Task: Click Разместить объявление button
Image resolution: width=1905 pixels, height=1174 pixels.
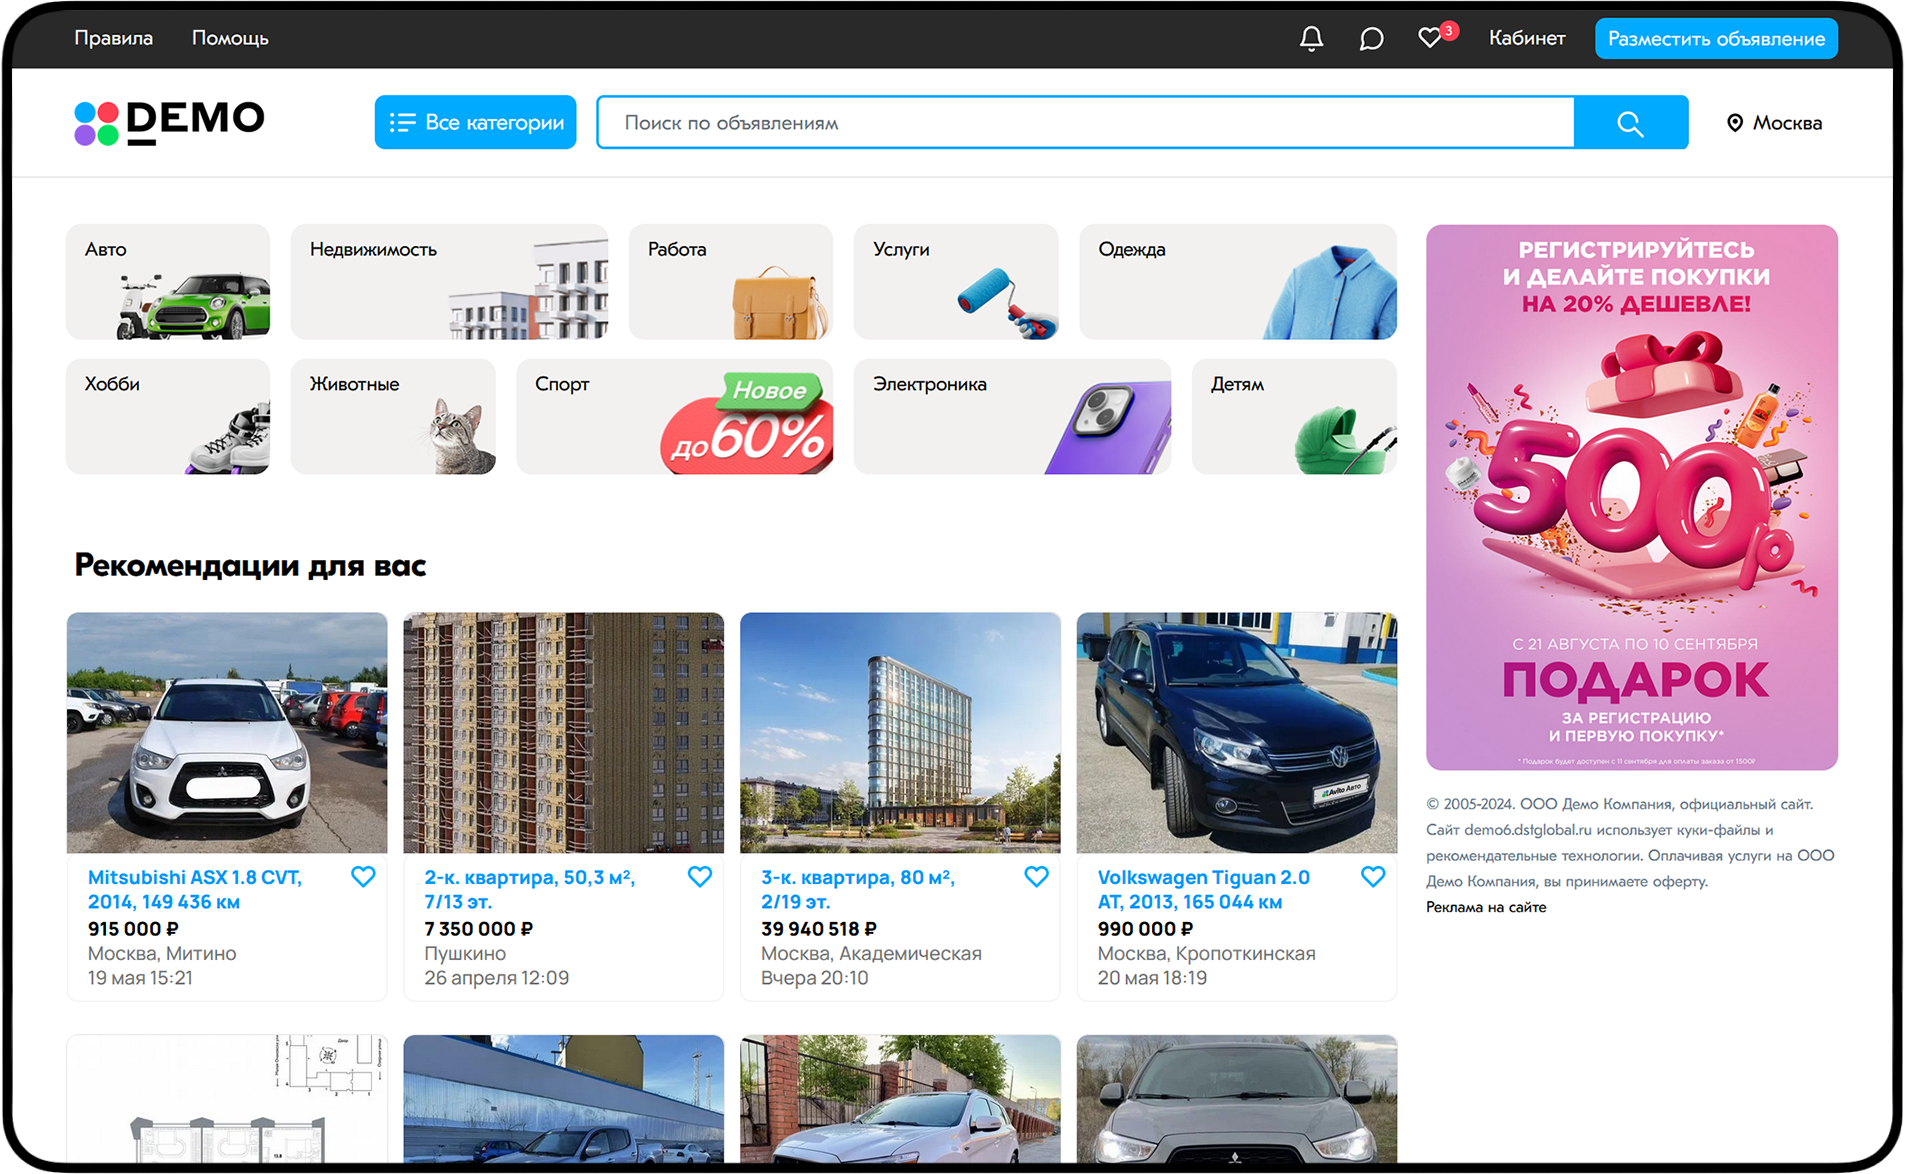Action: [x=1715, y=38]
